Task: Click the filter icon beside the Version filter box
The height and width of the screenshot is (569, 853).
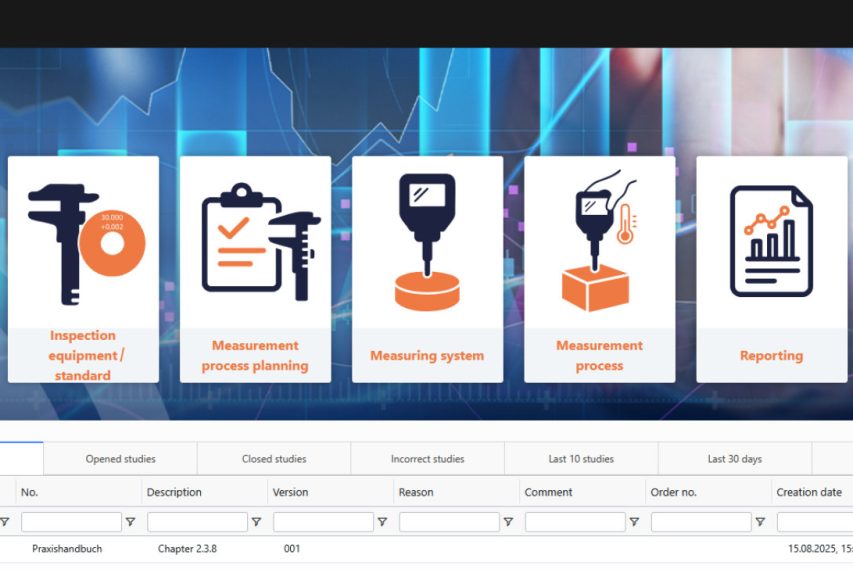Action: 382,522
